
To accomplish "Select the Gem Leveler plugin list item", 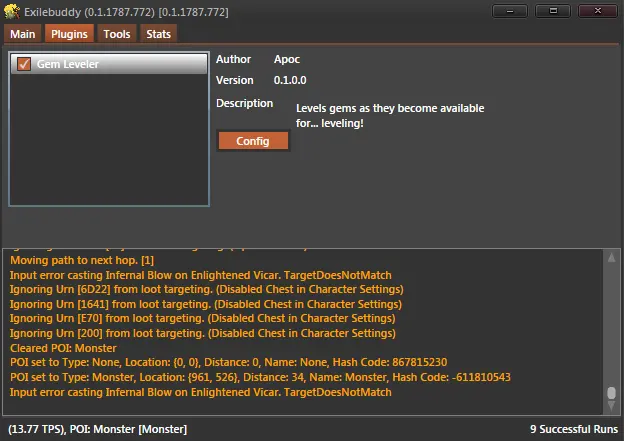I will [110, 65].
